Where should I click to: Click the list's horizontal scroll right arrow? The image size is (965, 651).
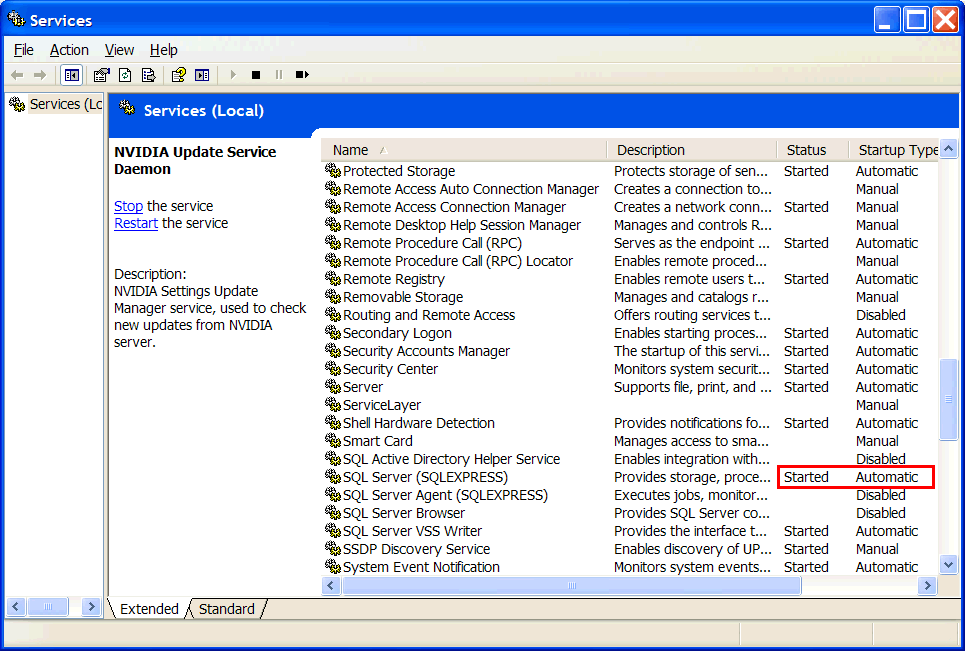click(927, 585)
